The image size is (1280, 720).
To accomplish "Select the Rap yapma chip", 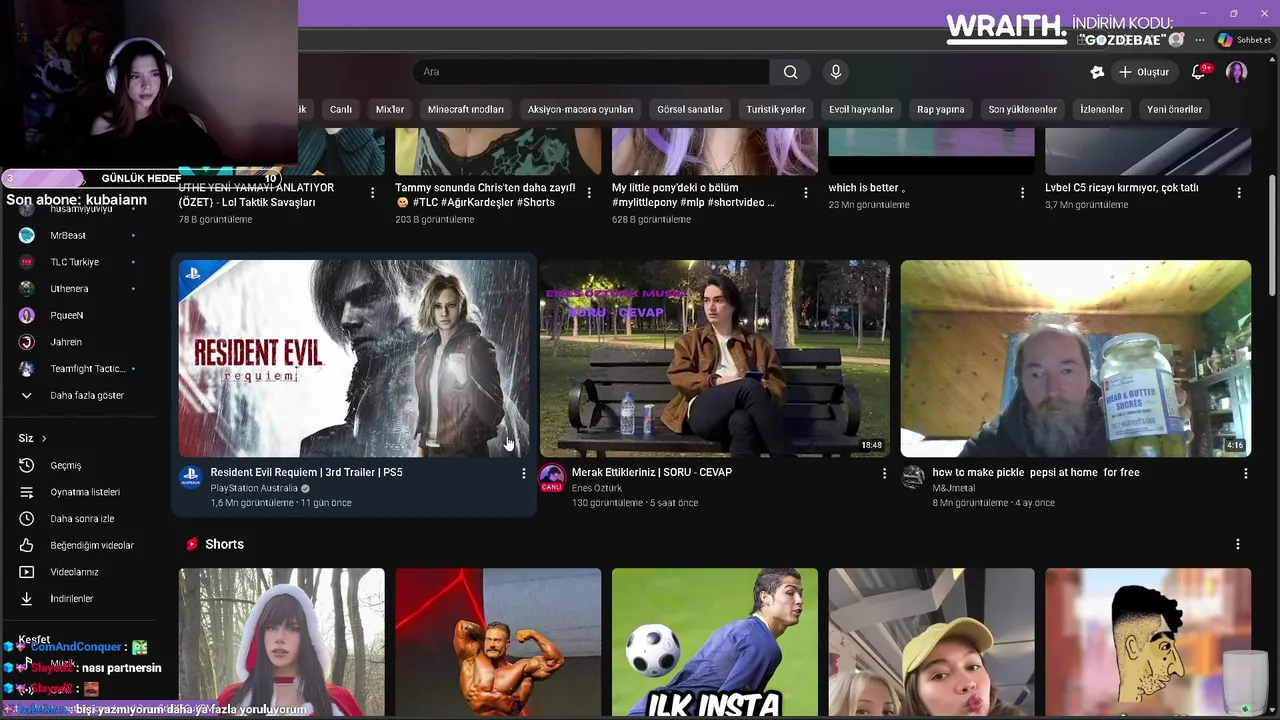I will [x=941, y=109].
